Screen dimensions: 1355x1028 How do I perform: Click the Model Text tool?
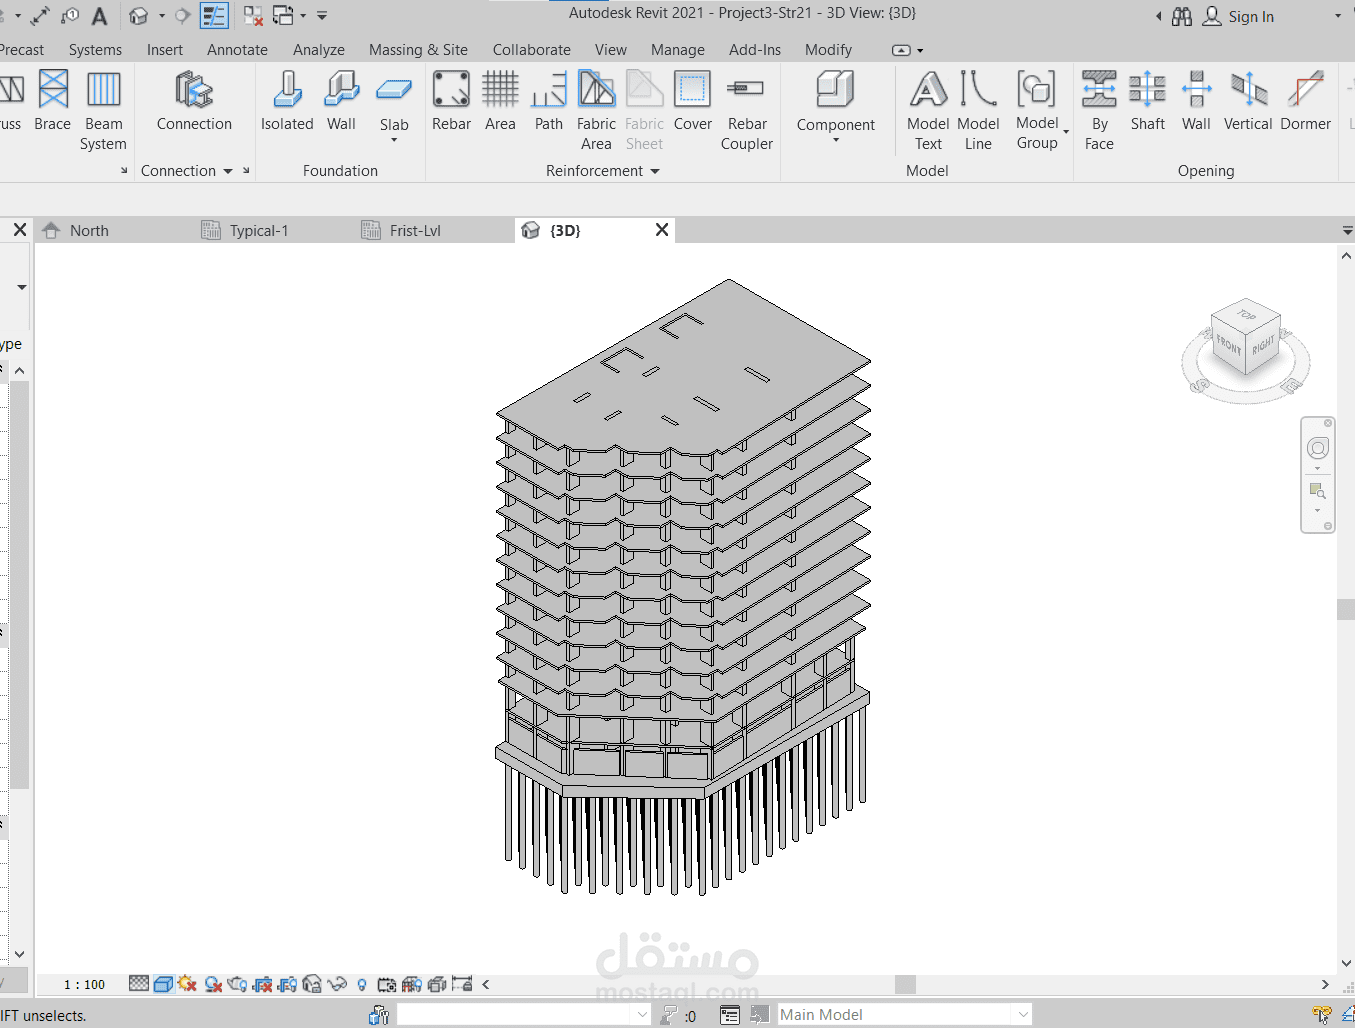point(928,110)
